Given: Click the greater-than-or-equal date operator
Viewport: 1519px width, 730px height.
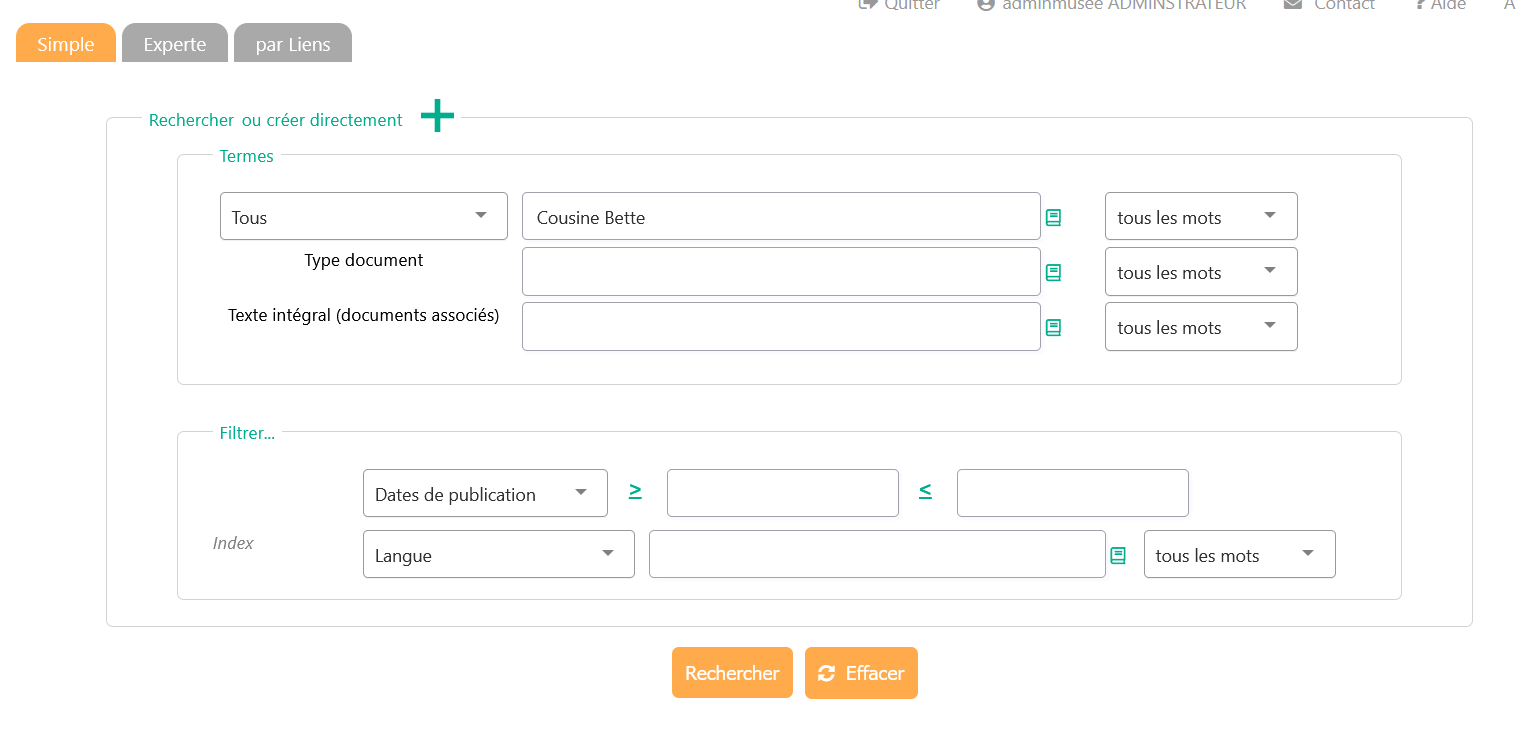Looking at the screenshot, I should pos(635,491).
